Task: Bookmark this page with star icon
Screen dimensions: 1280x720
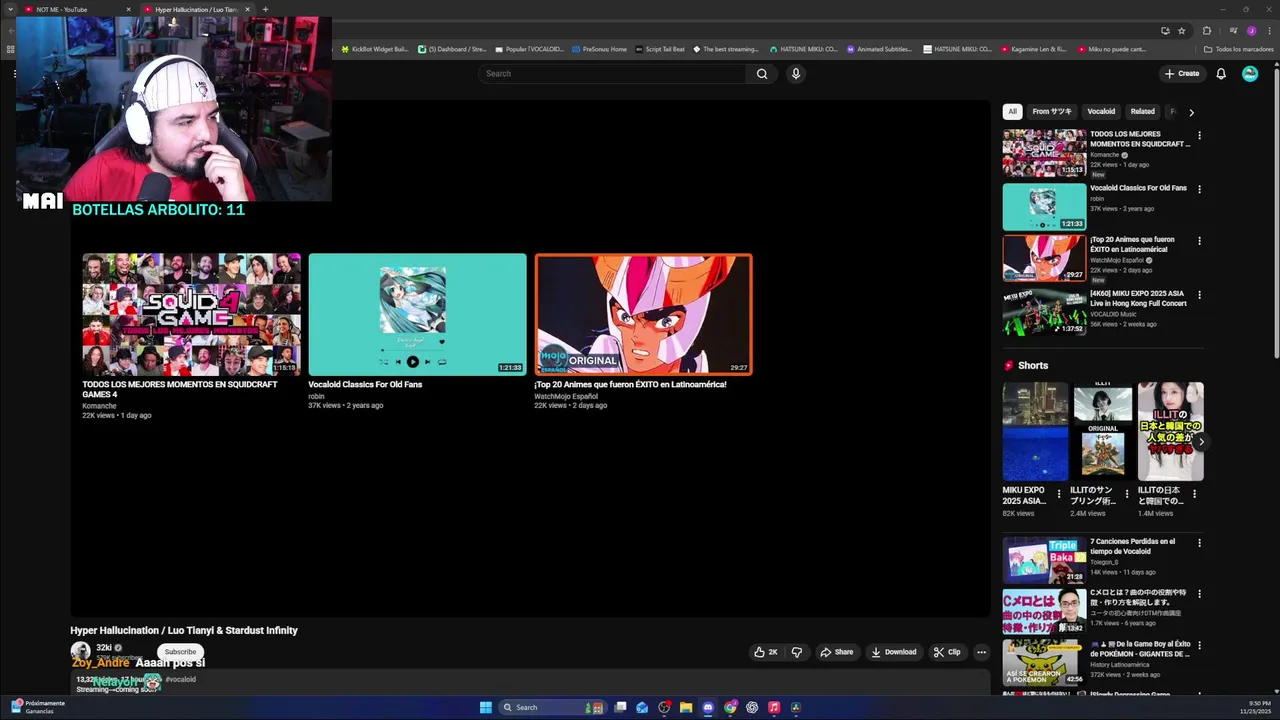Action: 1182,30
